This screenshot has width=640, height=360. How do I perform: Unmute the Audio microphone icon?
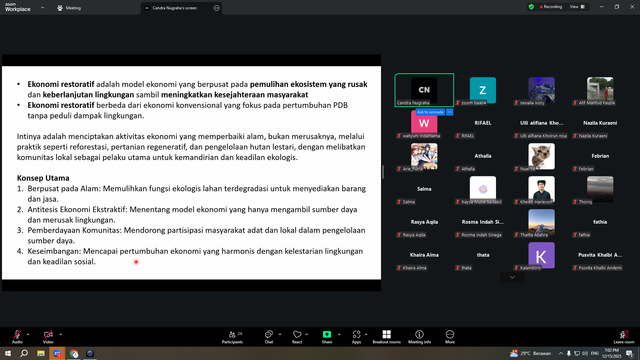click(17, 335)
